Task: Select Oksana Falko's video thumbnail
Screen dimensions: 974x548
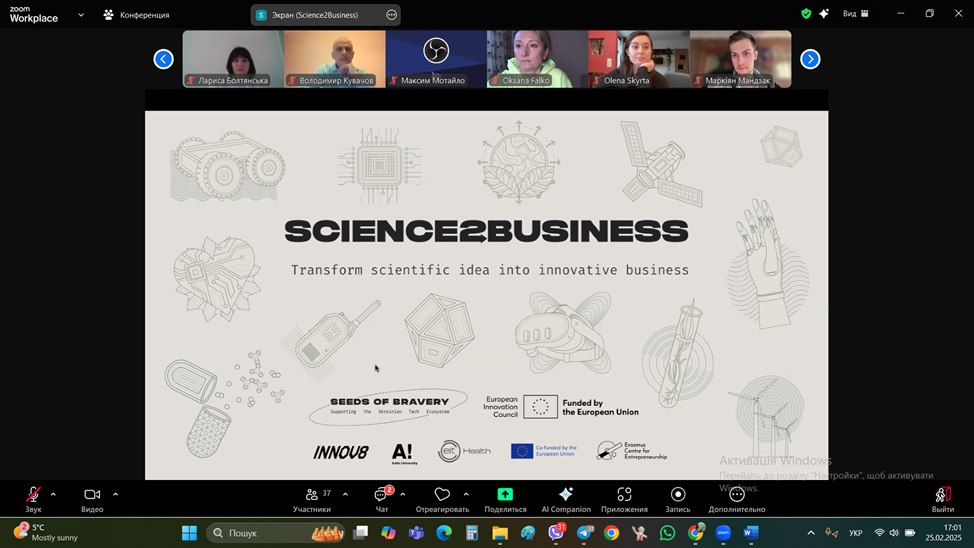Action: [537, 59]
